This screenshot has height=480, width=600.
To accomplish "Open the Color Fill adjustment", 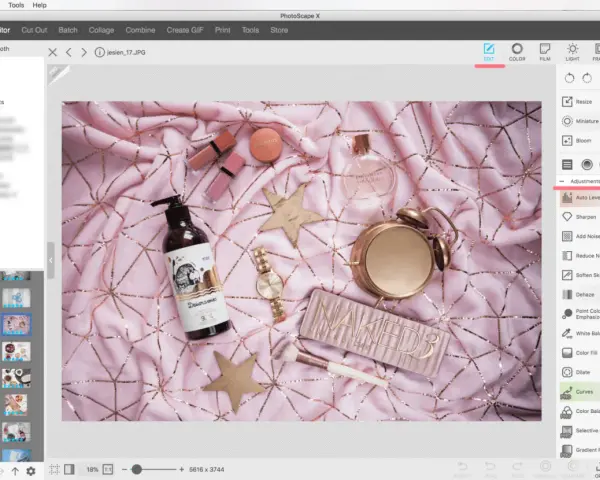I will pyautogui.click(x=580, y=353).
